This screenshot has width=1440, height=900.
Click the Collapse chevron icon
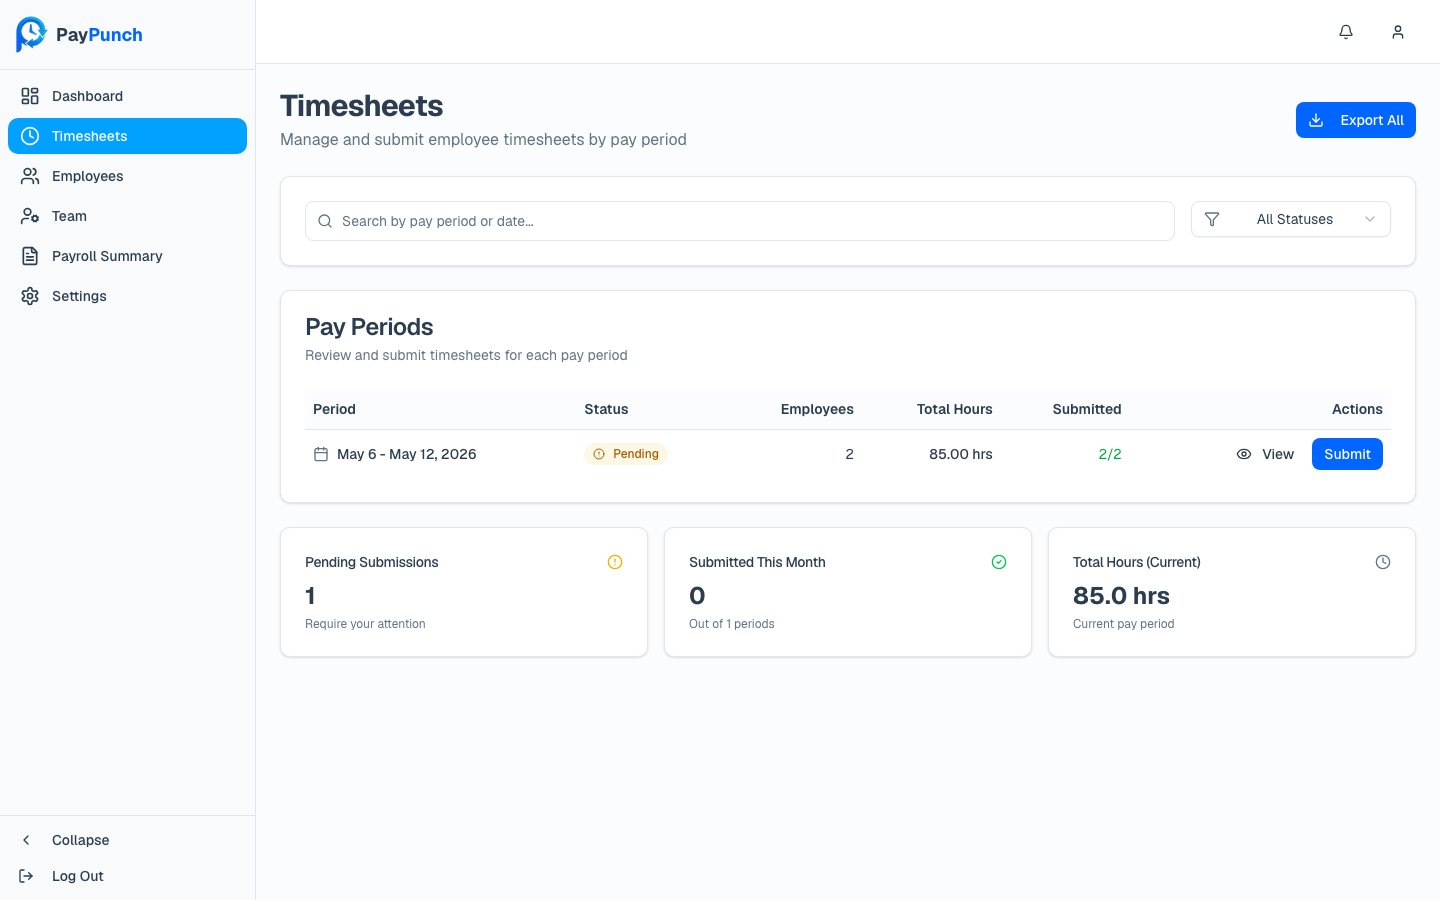[x=27, y=840]
